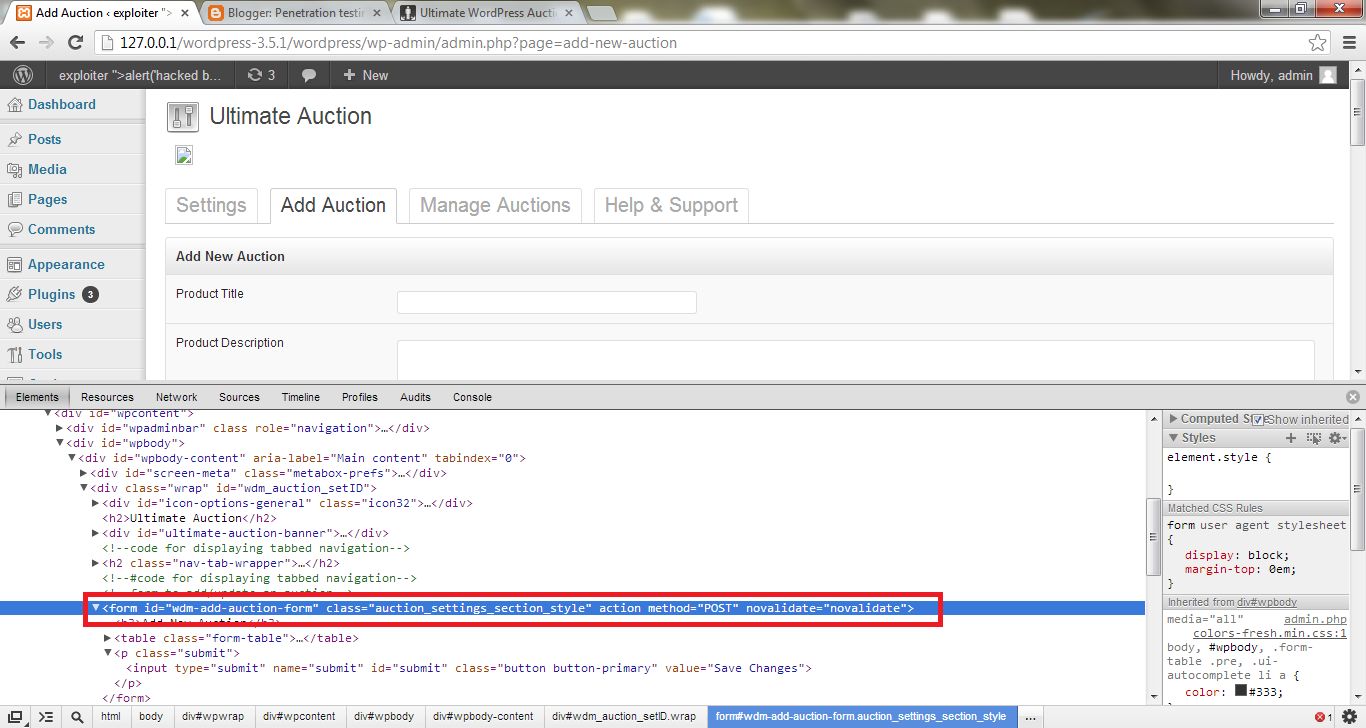Click into the Product Description textarea
Screen dimensions: 1366x728
(x=856, y=360)
